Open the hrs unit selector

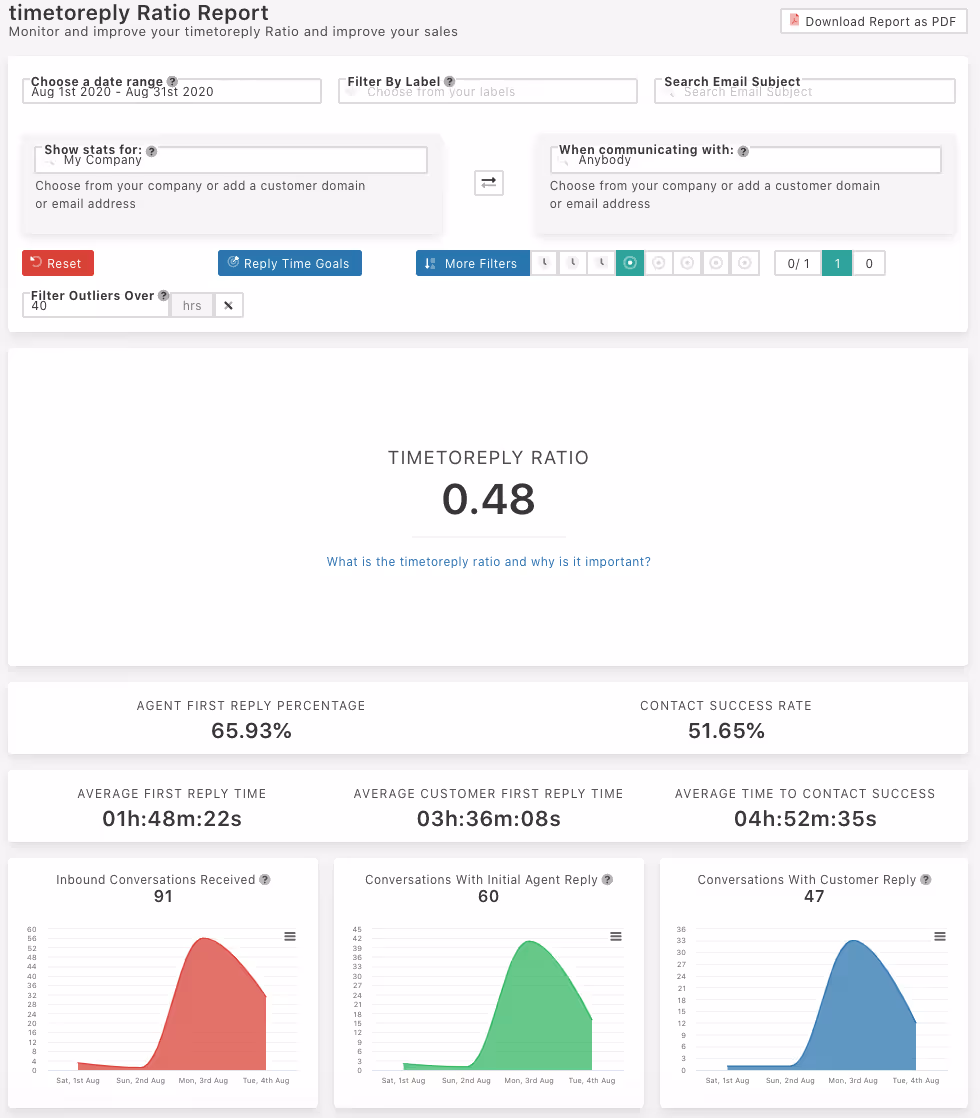[x=191, y=305]
